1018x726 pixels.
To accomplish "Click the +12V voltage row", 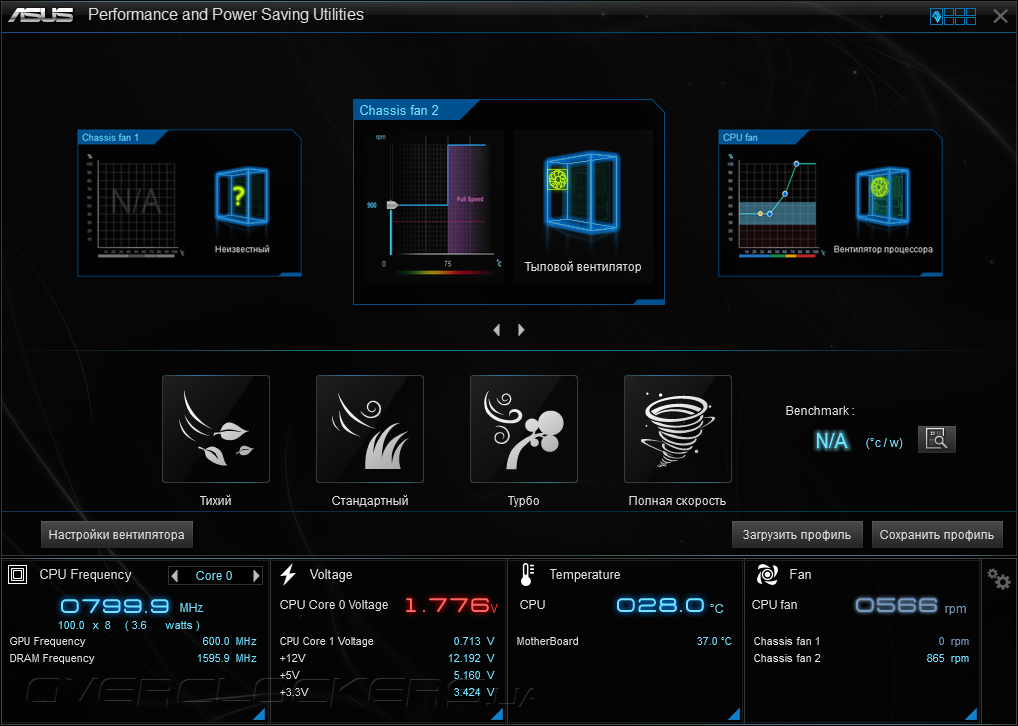I will pos(387,658).
